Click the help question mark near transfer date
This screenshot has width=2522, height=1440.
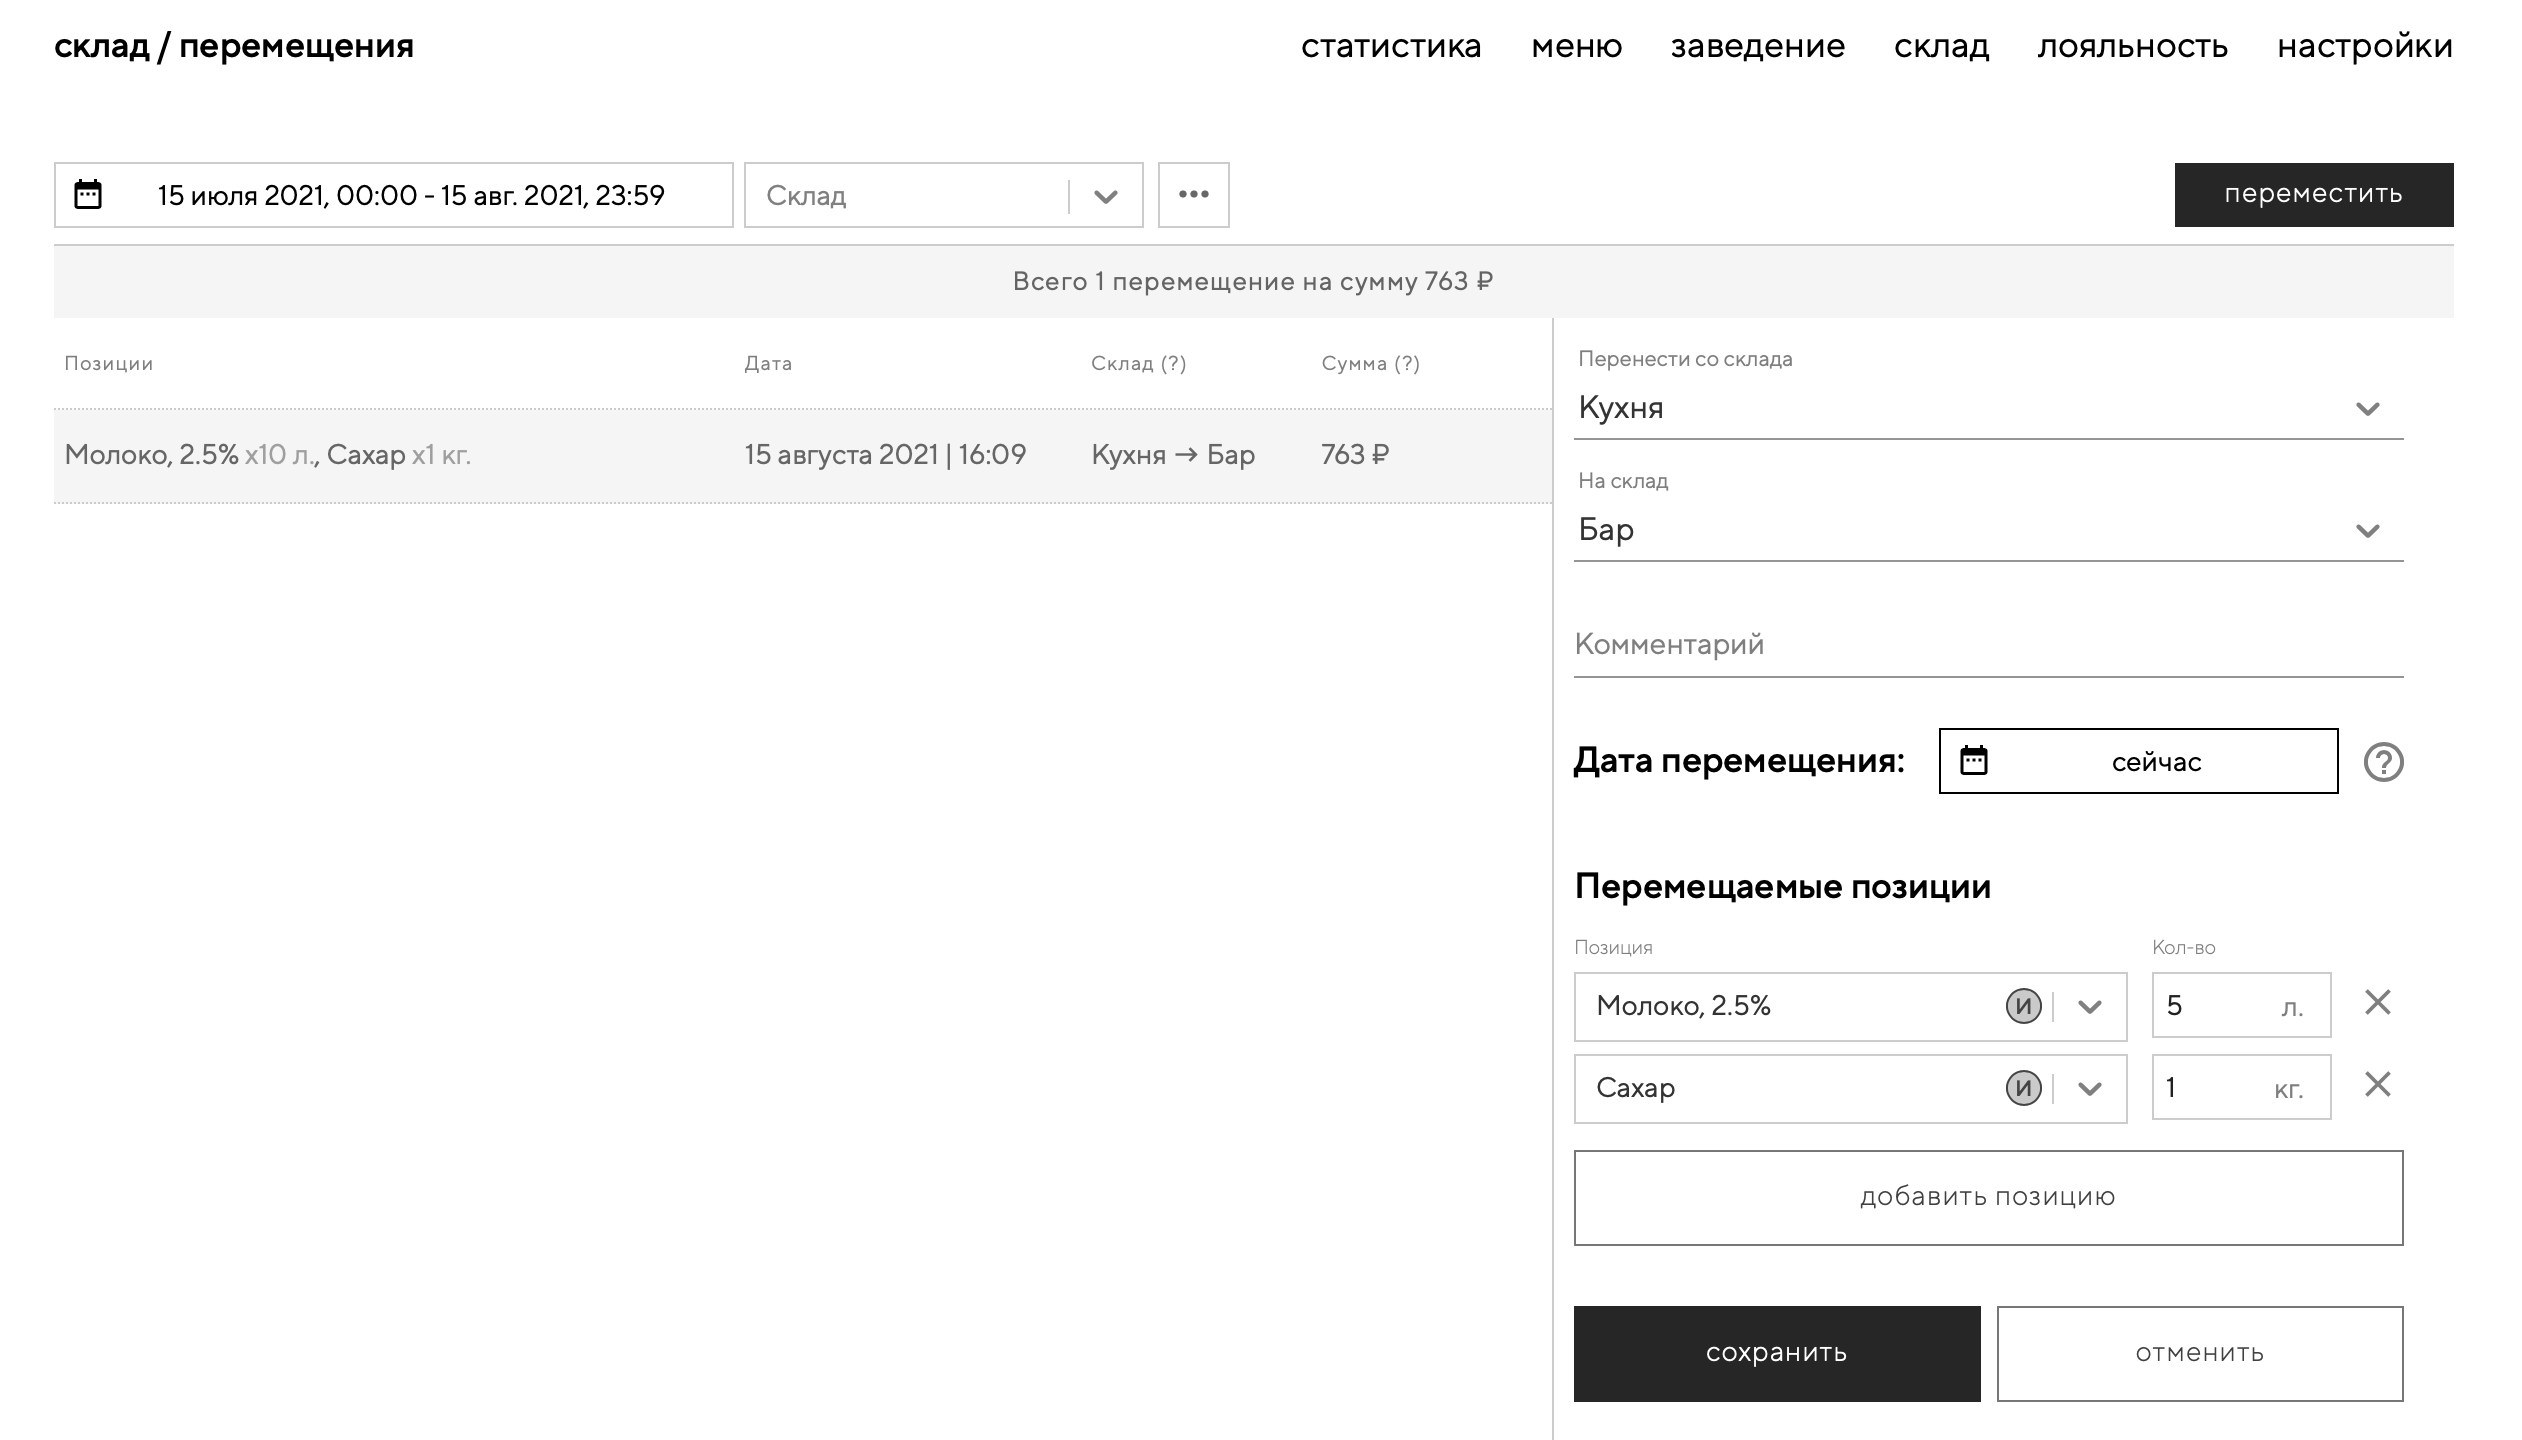click(x=2383, y=762)
